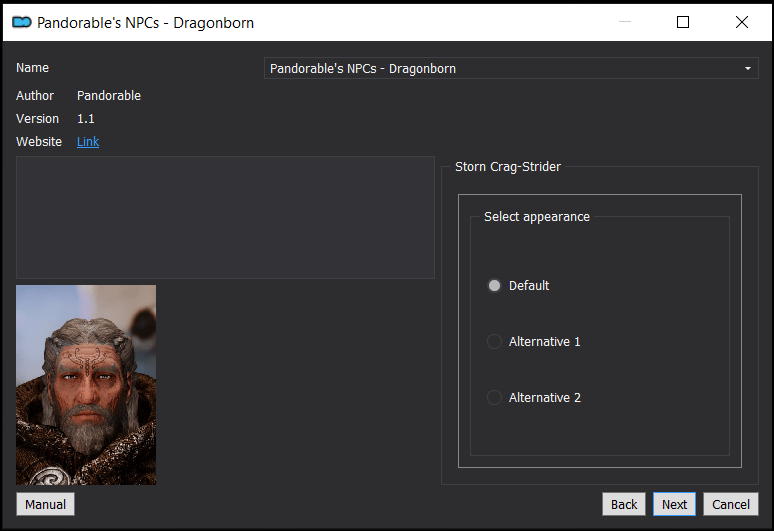The width and height of the screenshot is (774, 531).
Task: Minimize the installer dialog window
Action: 625,22
